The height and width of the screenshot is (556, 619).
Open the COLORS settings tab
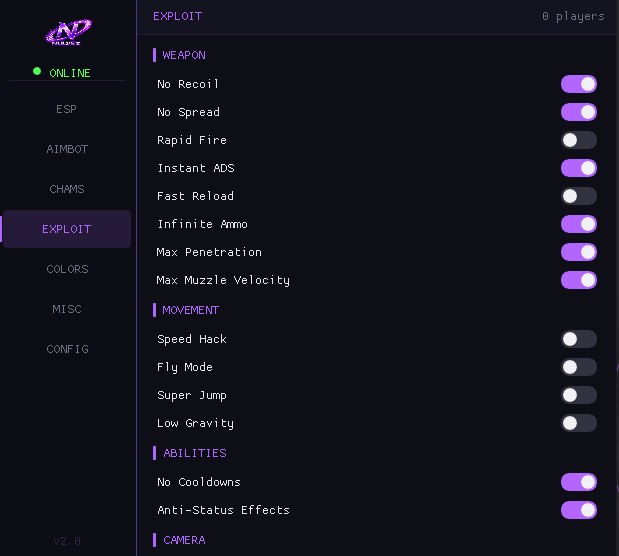pyautogui.click(x=66, y=269)
